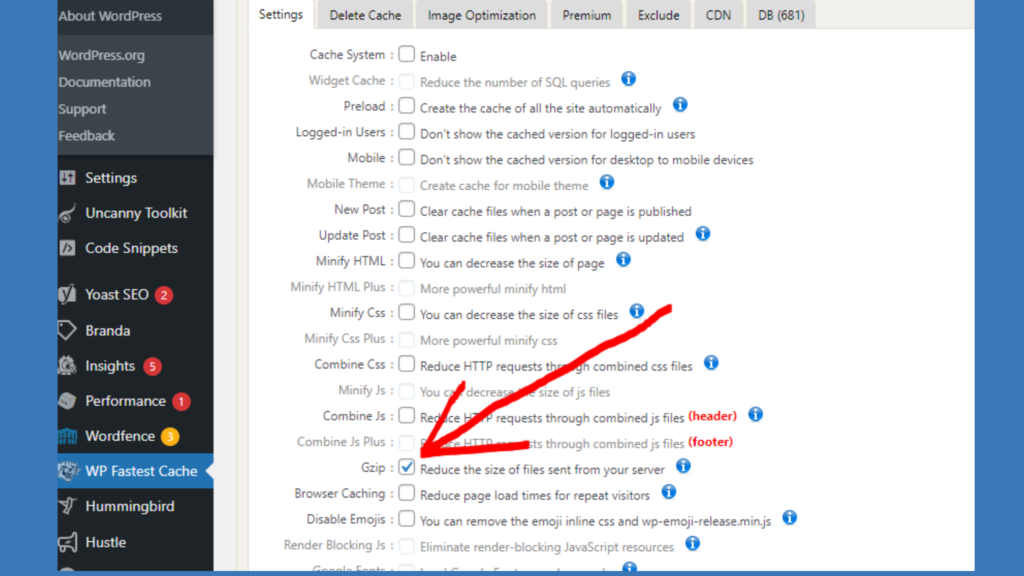Check the Minify Css checkbox
The width and height of the screenshot is (1024, 576).
tap(407, 312)
